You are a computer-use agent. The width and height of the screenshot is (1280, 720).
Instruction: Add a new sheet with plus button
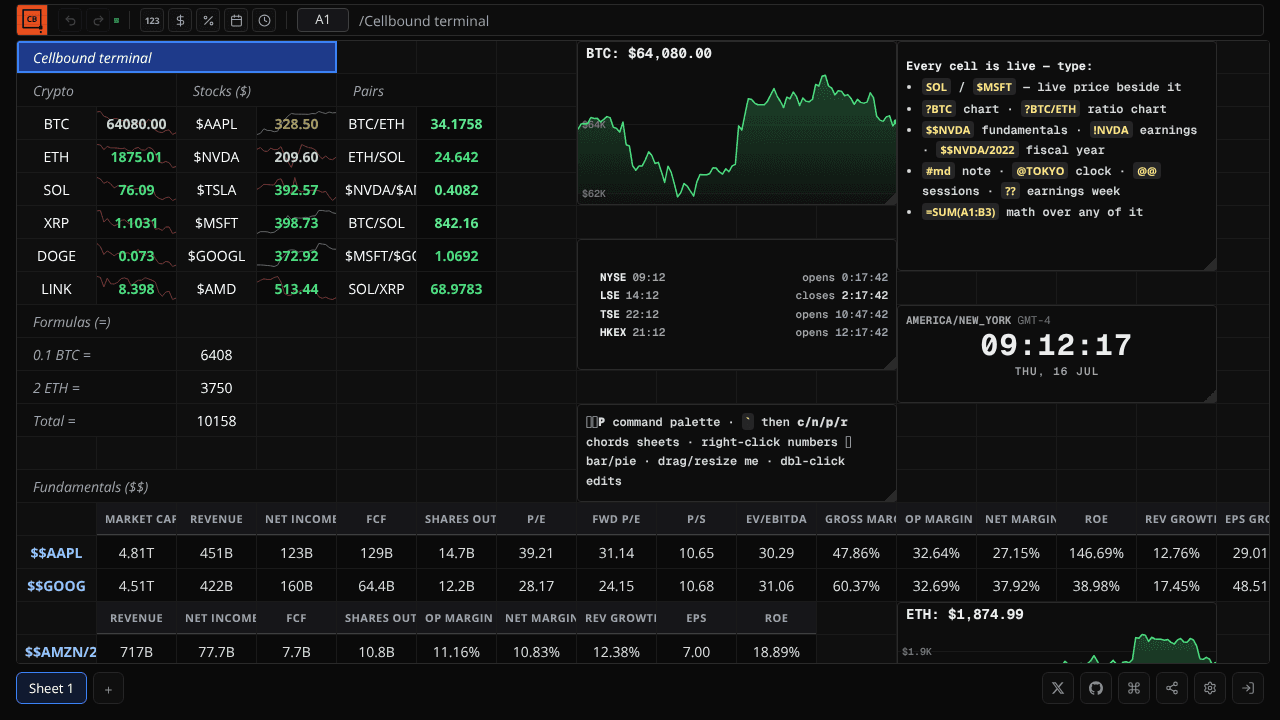(x=108, y=688)
